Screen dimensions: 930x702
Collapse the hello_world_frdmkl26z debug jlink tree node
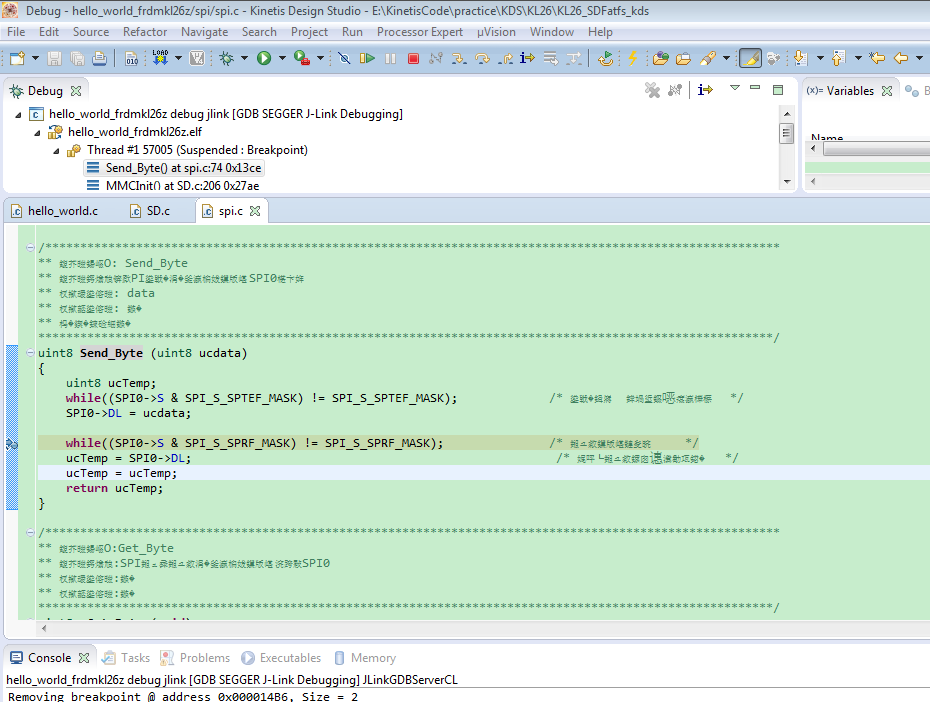[18, 114]
